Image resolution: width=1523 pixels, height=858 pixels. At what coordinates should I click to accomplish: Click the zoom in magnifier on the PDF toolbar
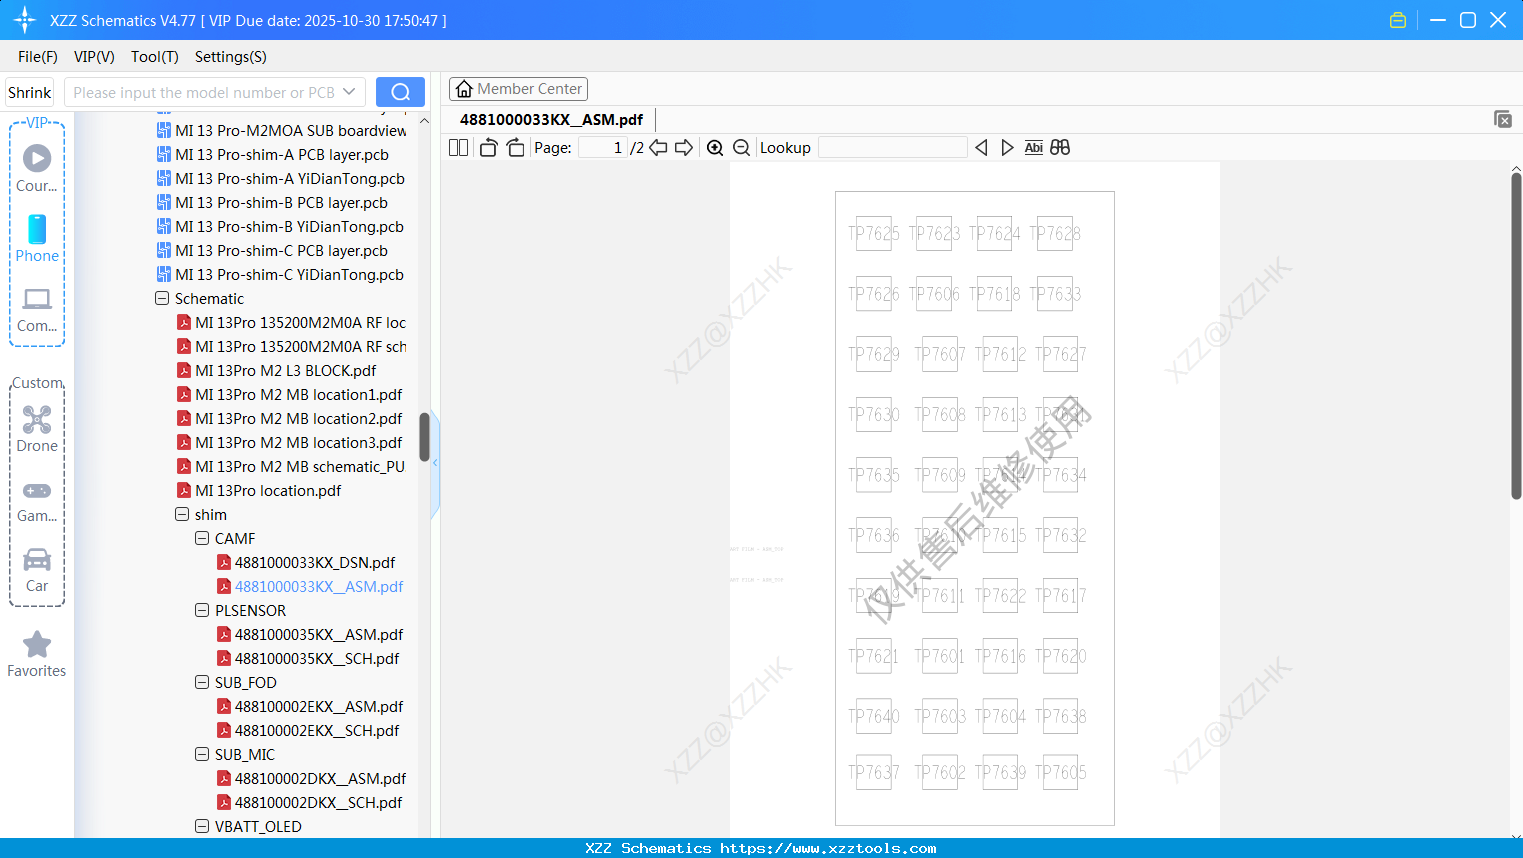[x=715, y=147]
